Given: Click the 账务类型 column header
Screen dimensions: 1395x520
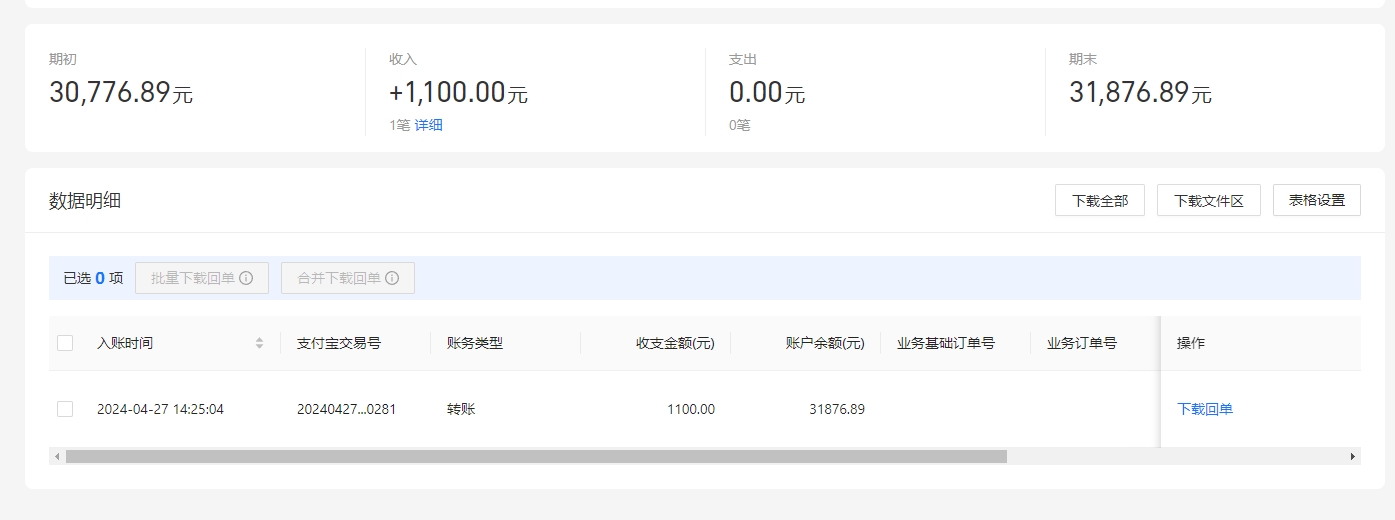Looking at the screenshot, I should 475,343.
